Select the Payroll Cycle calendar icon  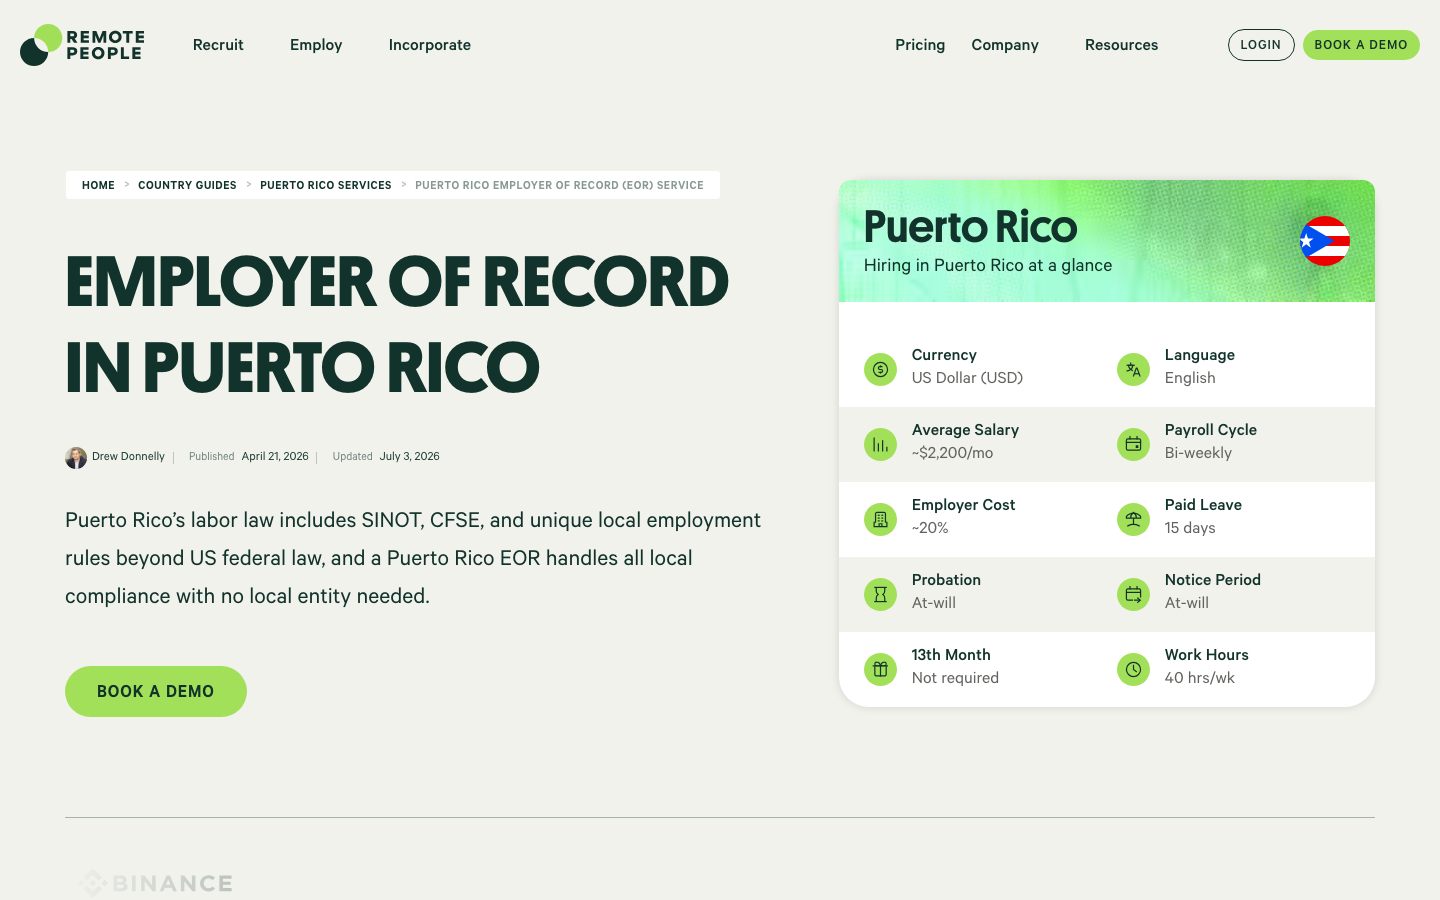click(x=1133, y=444)
